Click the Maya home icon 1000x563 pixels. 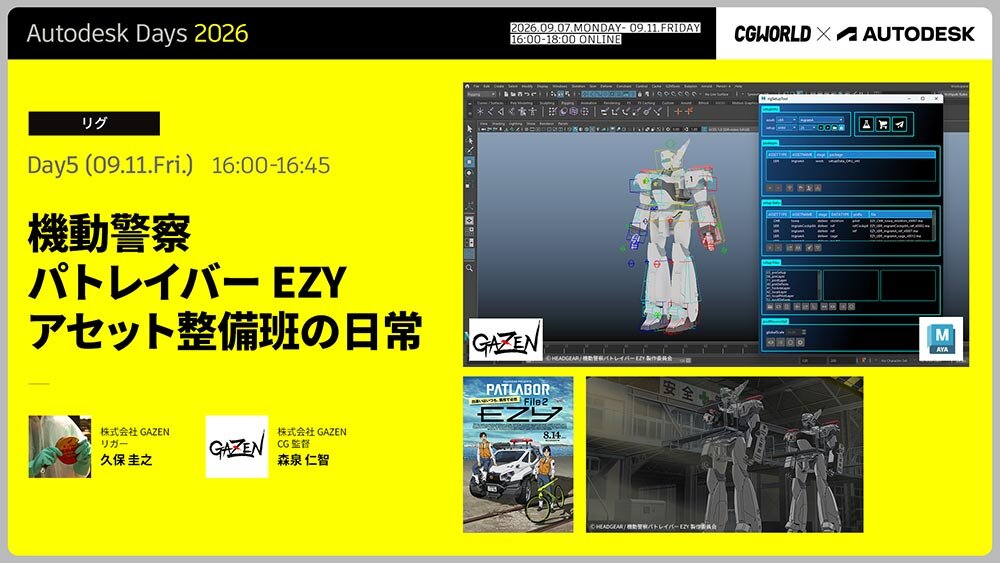click(467, 86)
